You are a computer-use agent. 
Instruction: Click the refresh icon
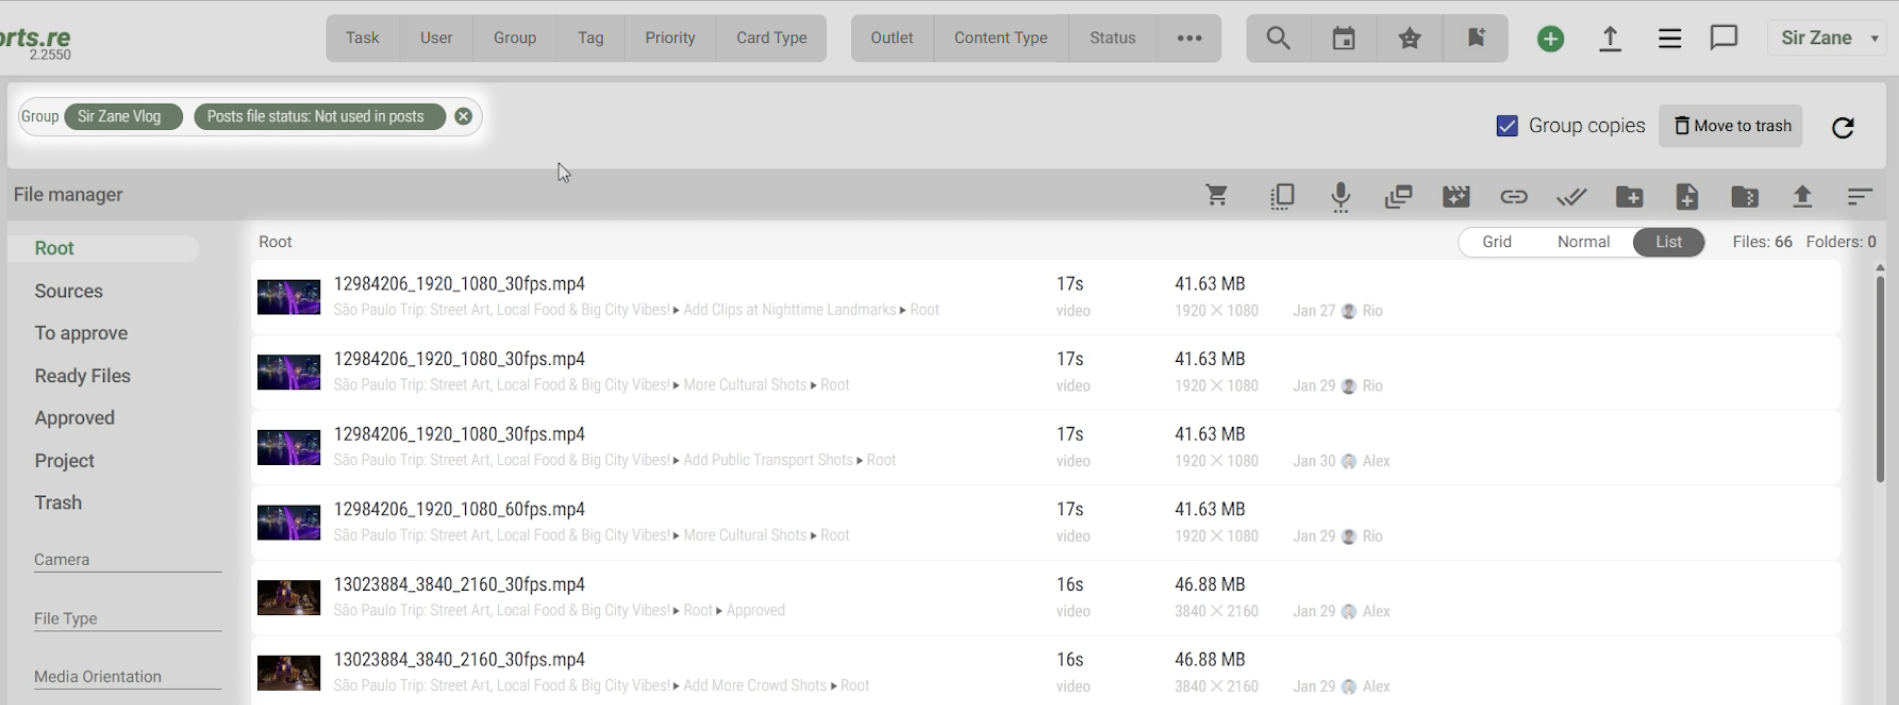tap(1842, 127)
